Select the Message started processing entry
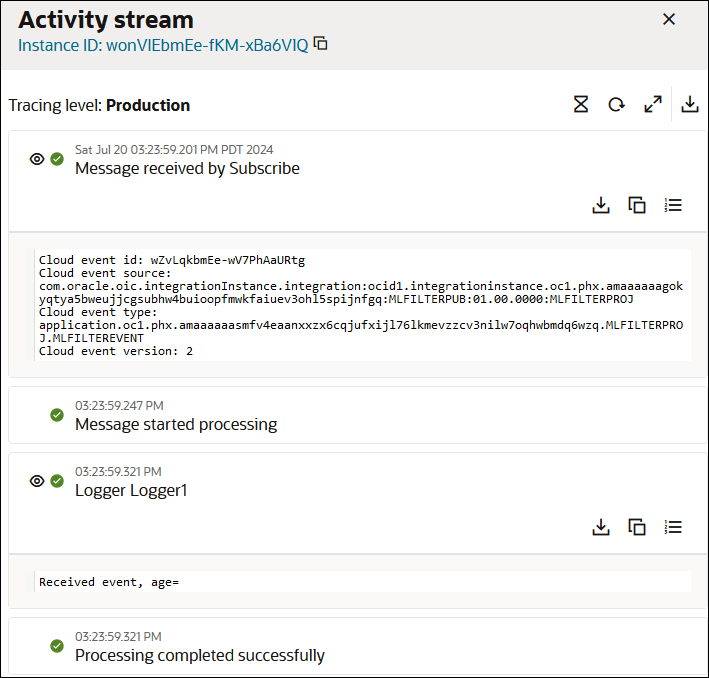This screenshot has height=678, width=709. [176, 424]
